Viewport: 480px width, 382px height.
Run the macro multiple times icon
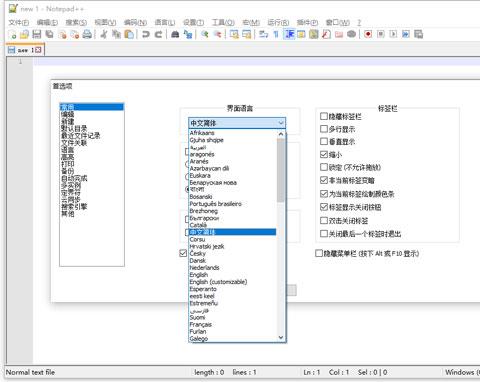coord(406,34)
